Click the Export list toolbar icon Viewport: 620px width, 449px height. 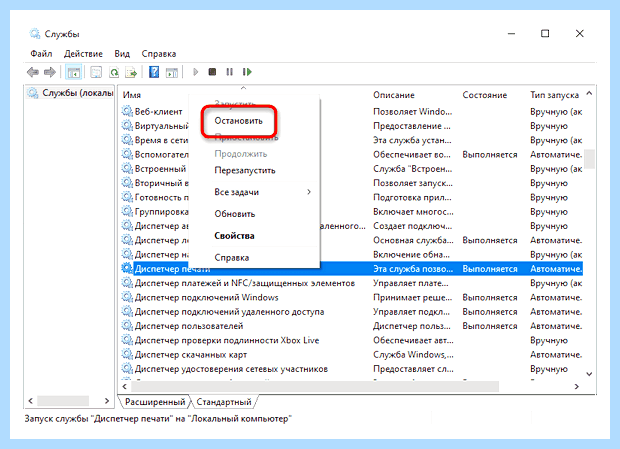click(131, 72)
